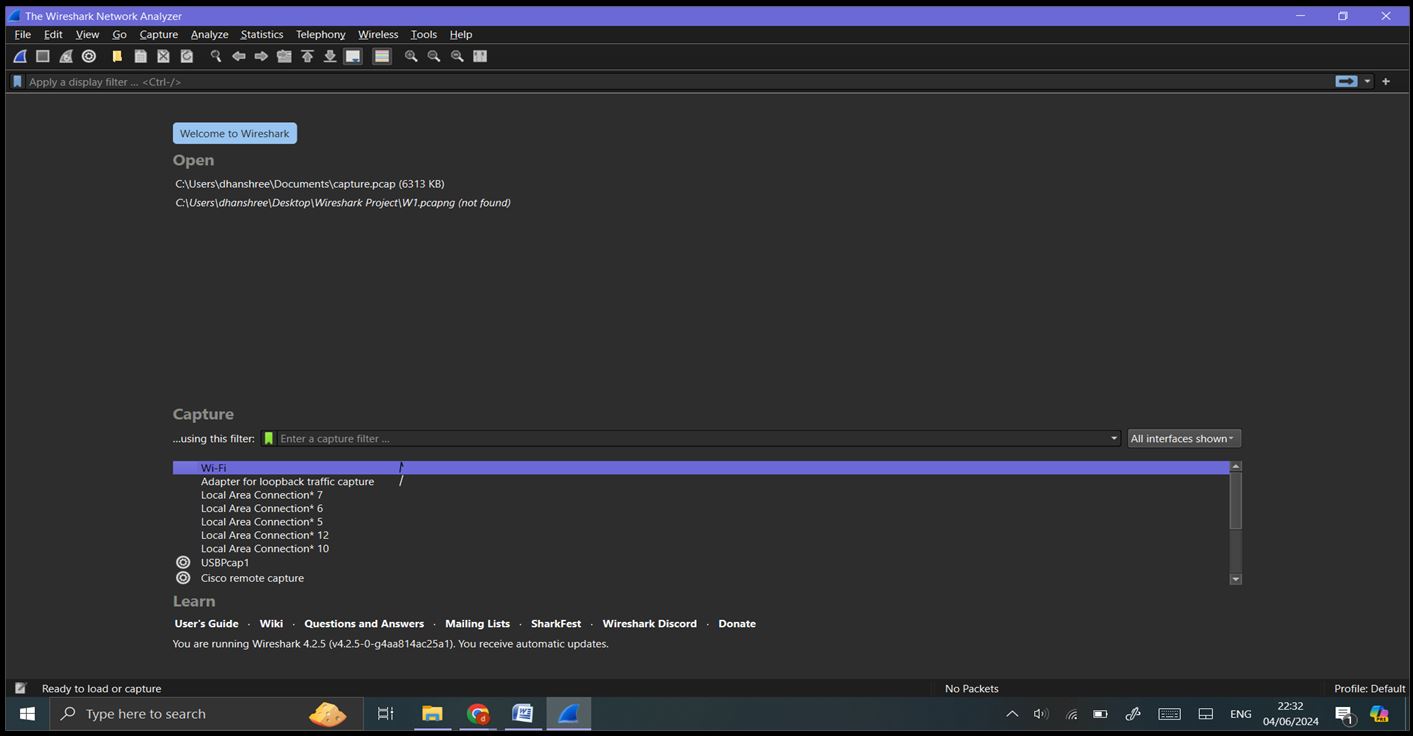Open the SharkFest link
The height and width of the screenshot is (736, 1413).
pos(555,623)
